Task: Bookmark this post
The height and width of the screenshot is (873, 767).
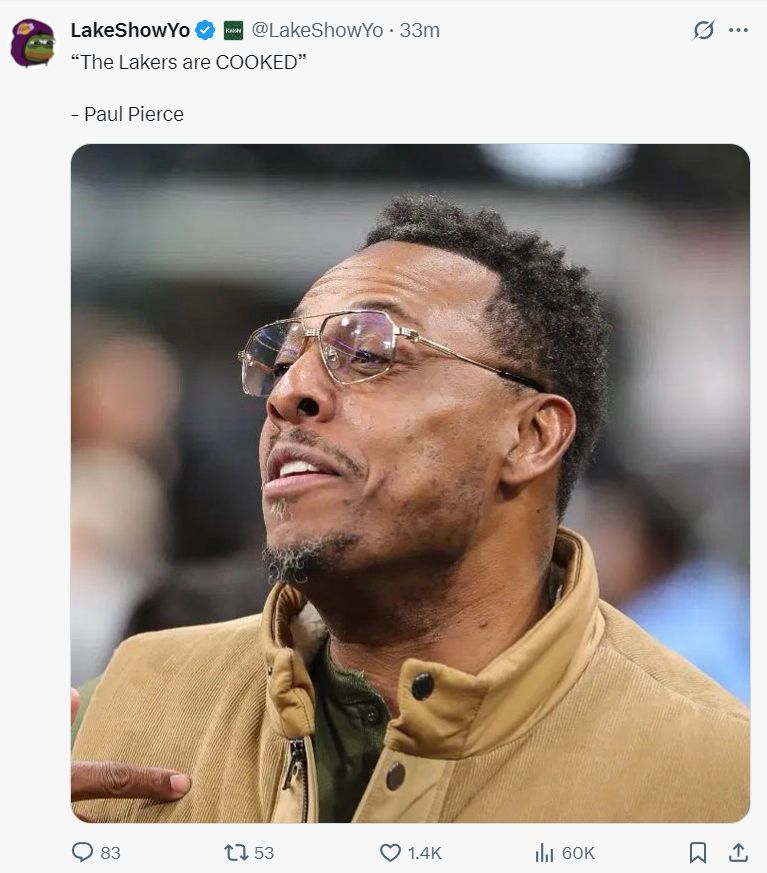Action: tap(698, 852)
